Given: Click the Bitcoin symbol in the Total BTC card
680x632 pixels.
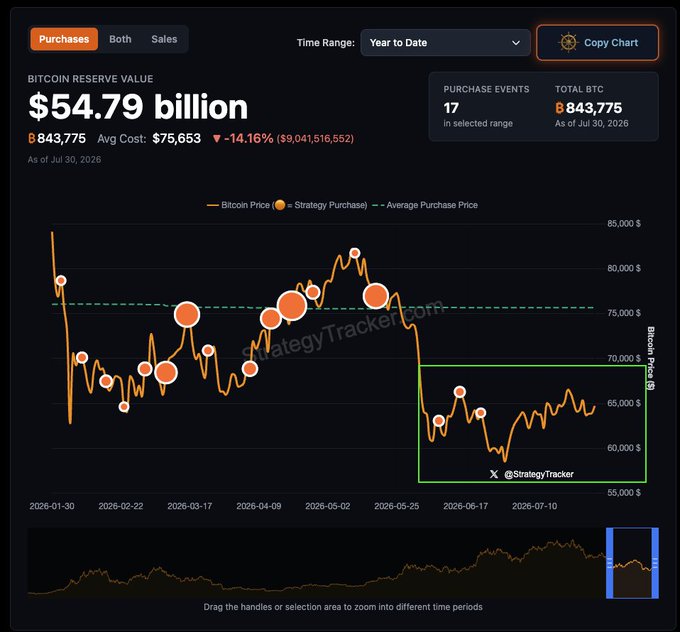Looking at the screenshot, I should [x=559, y=108].
